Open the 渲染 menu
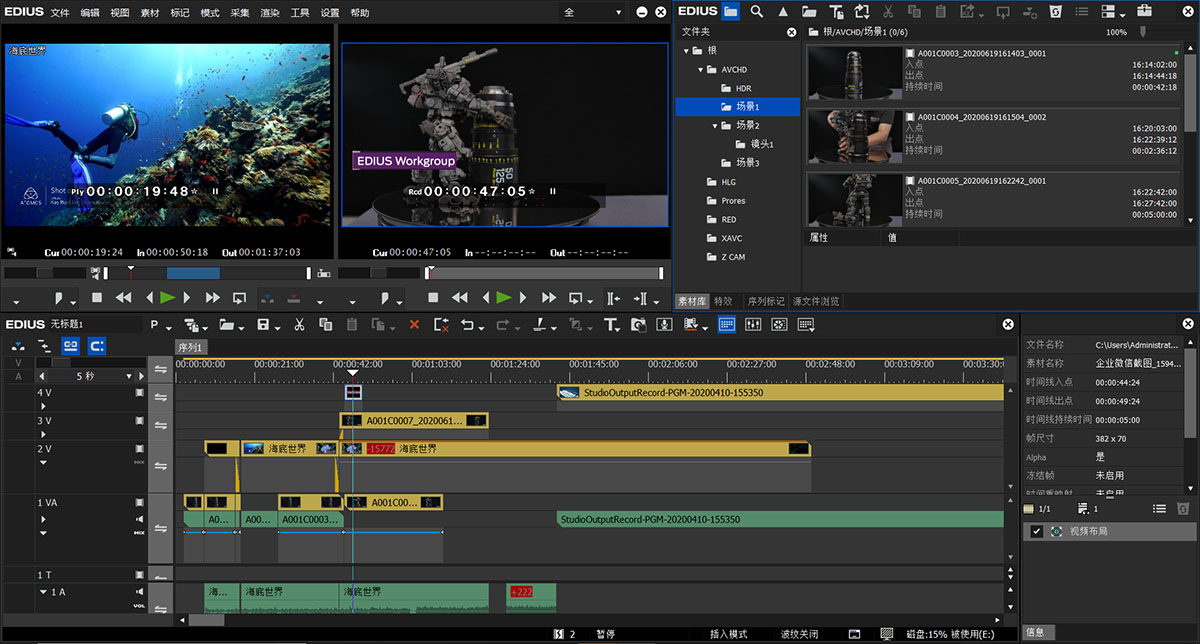 point(269,13)
